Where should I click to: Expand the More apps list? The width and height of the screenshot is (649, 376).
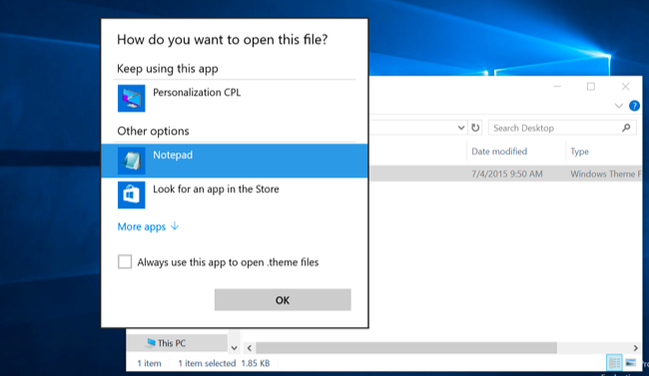click(x=148, y=227)
